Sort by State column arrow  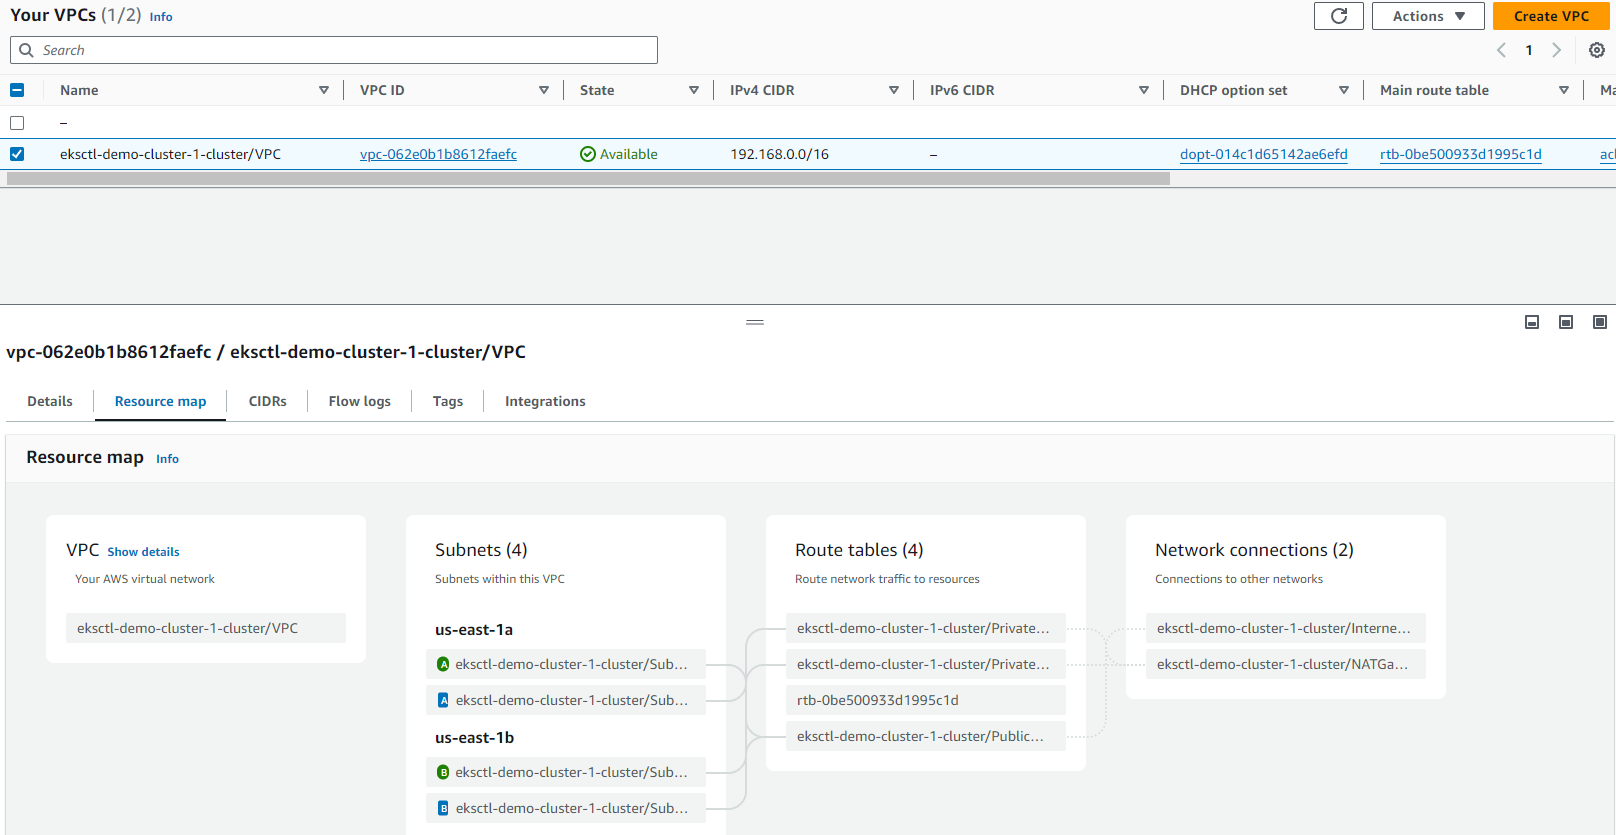point(694,90)
